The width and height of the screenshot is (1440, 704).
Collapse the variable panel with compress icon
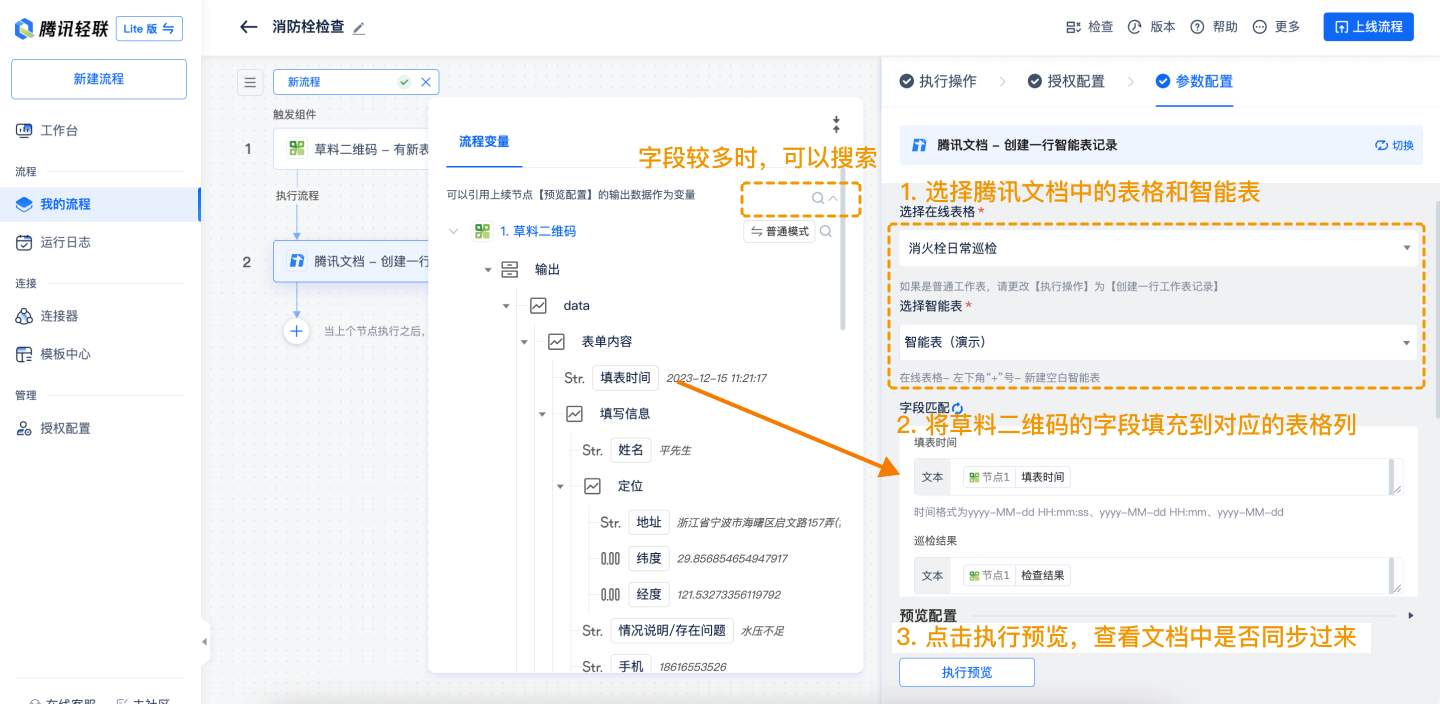[836, 125]
